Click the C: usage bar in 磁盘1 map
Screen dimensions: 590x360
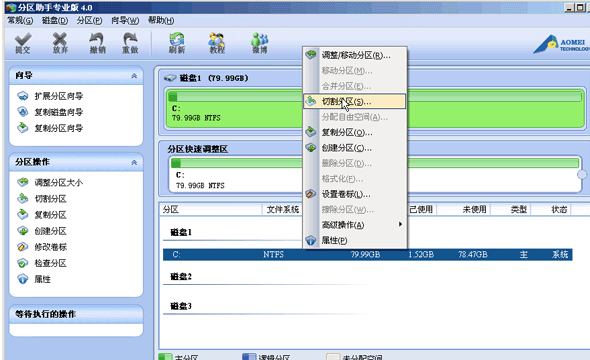click(375, 96)
